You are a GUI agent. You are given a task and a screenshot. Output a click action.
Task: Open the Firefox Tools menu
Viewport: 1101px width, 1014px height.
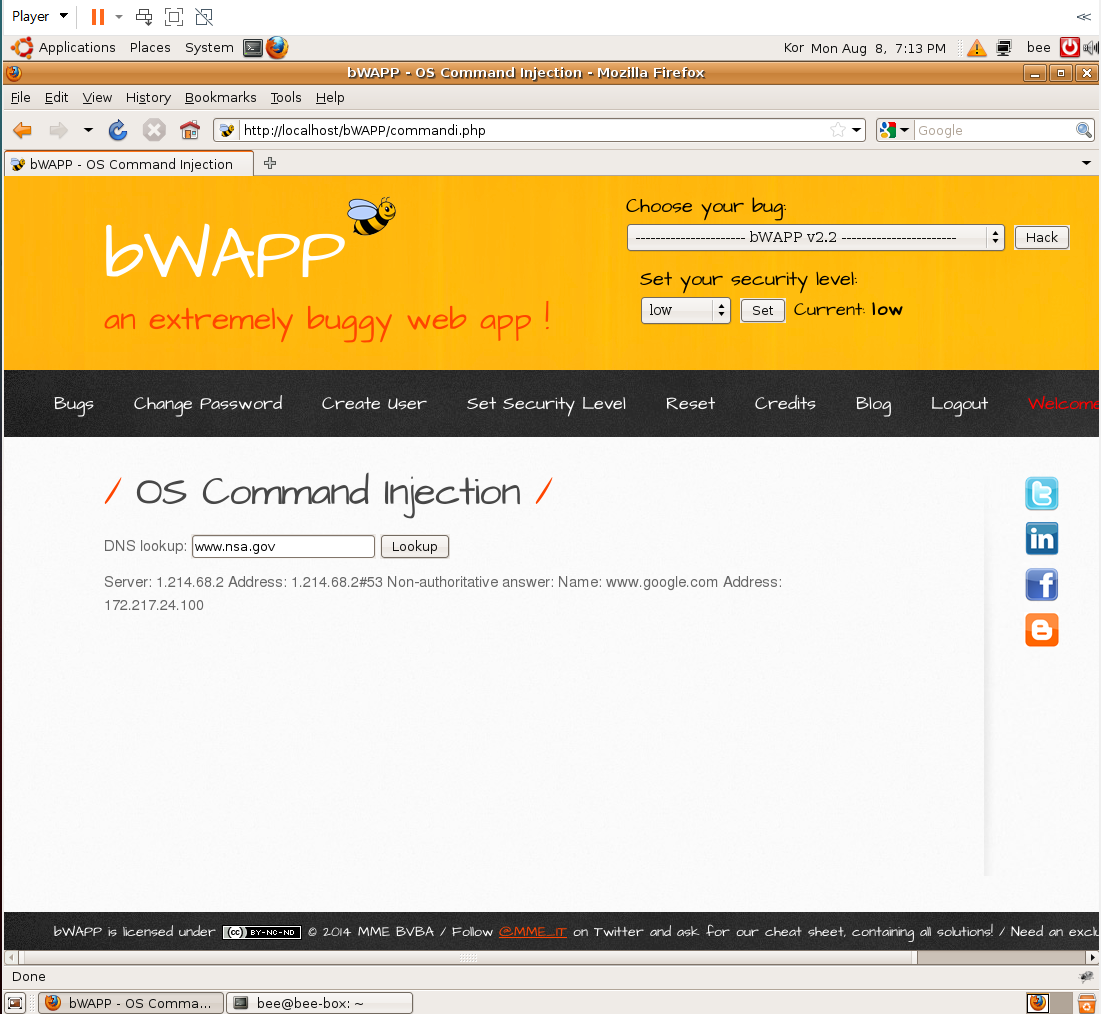286,97
